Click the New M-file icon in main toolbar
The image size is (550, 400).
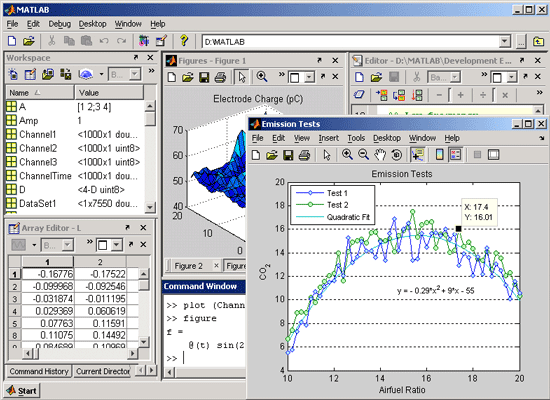[x=12, y=41]
